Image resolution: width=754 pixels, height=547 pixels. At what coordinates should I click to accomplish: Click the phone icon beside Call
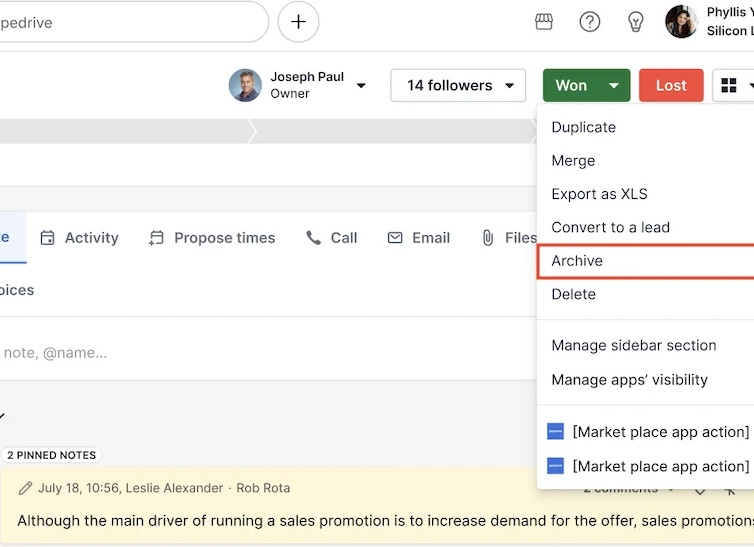[x=314, y=237]
